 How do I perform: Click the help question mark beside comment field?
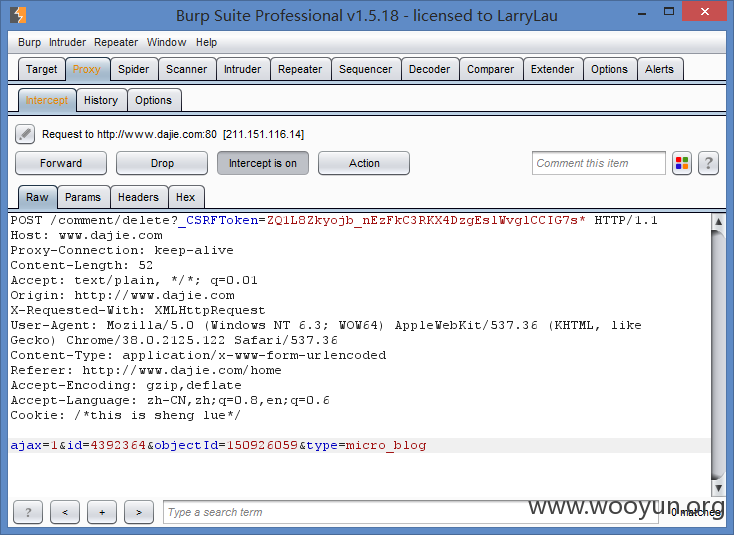tap(708, 163)
